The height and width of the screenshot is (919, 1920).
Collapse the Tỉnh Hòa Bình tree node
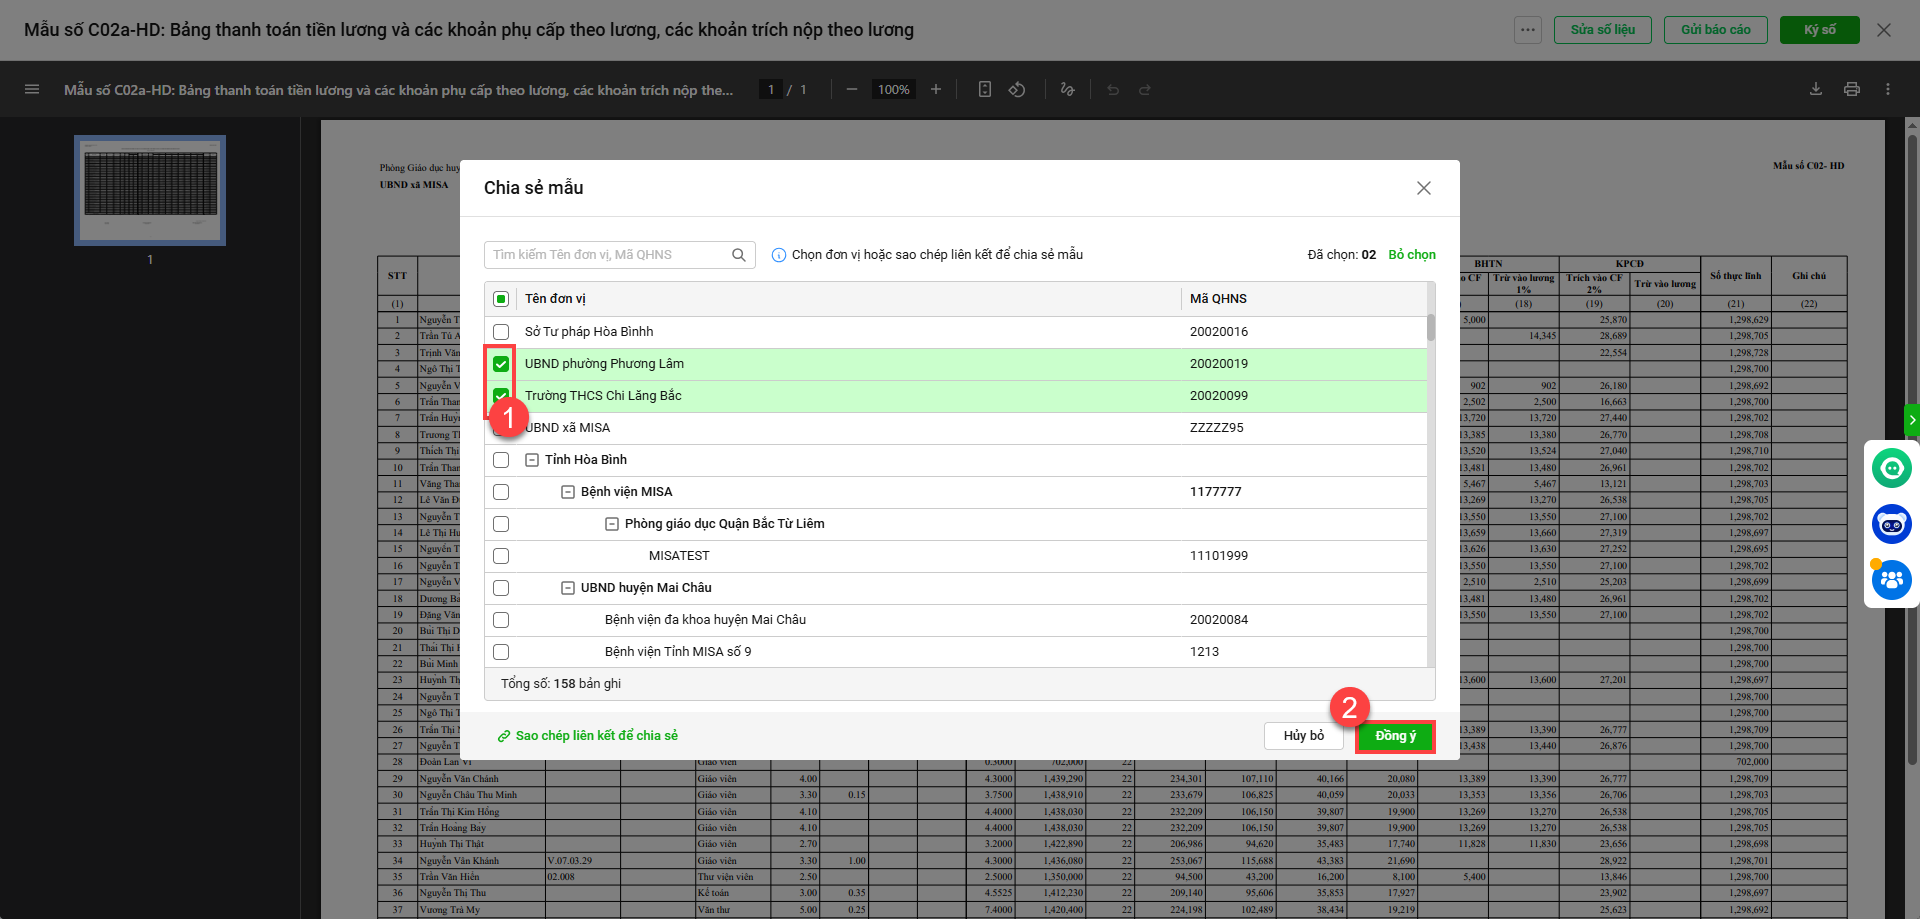(x=532, y=460)
